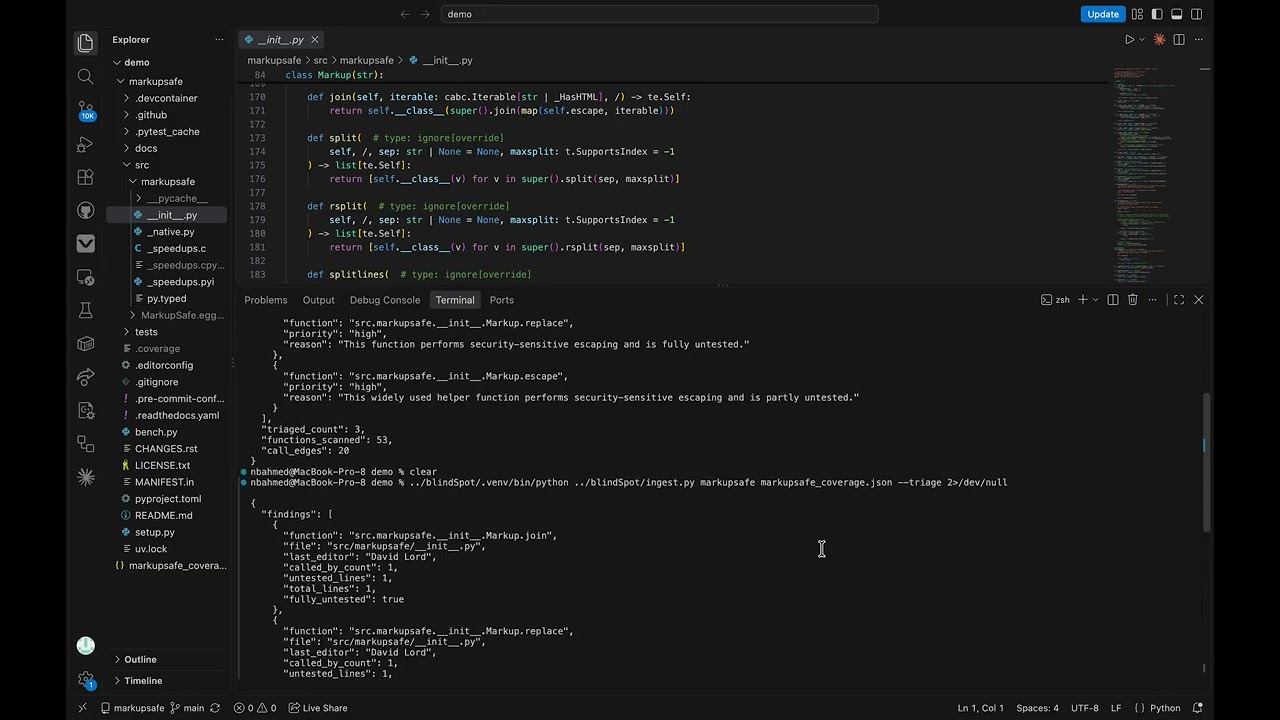Click the terminal vertical scrollbar

click(1206, 462)
